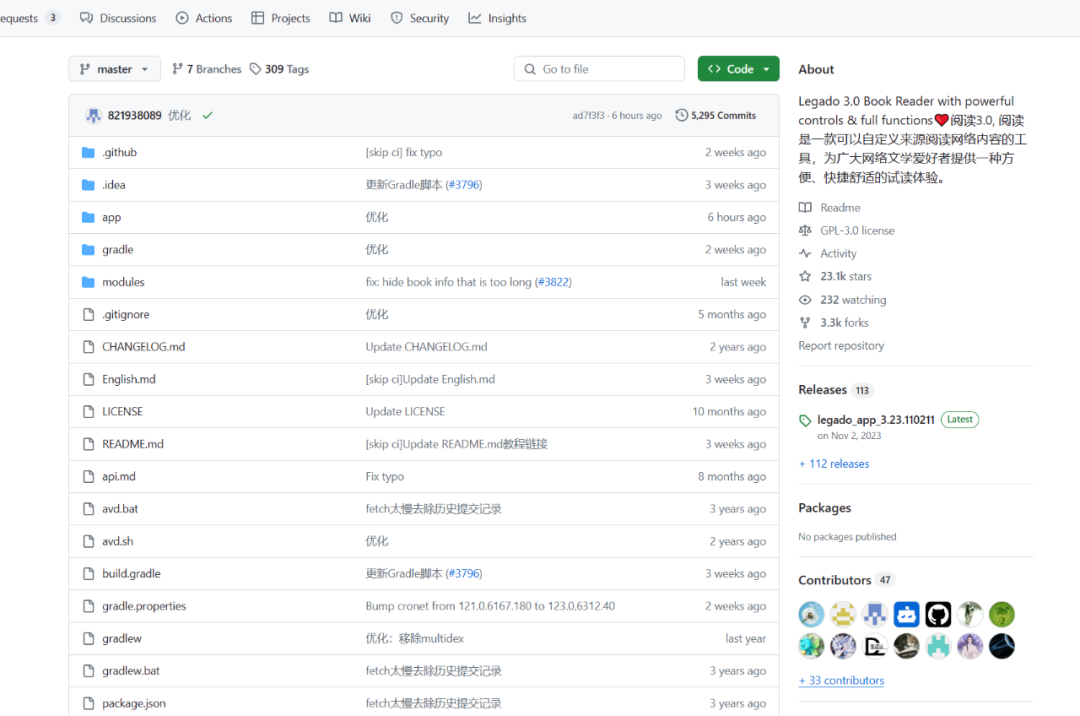Viewport: 1080px width, 716px height.
Task: View 23.1k stars
Action: (x=845, y=275)
